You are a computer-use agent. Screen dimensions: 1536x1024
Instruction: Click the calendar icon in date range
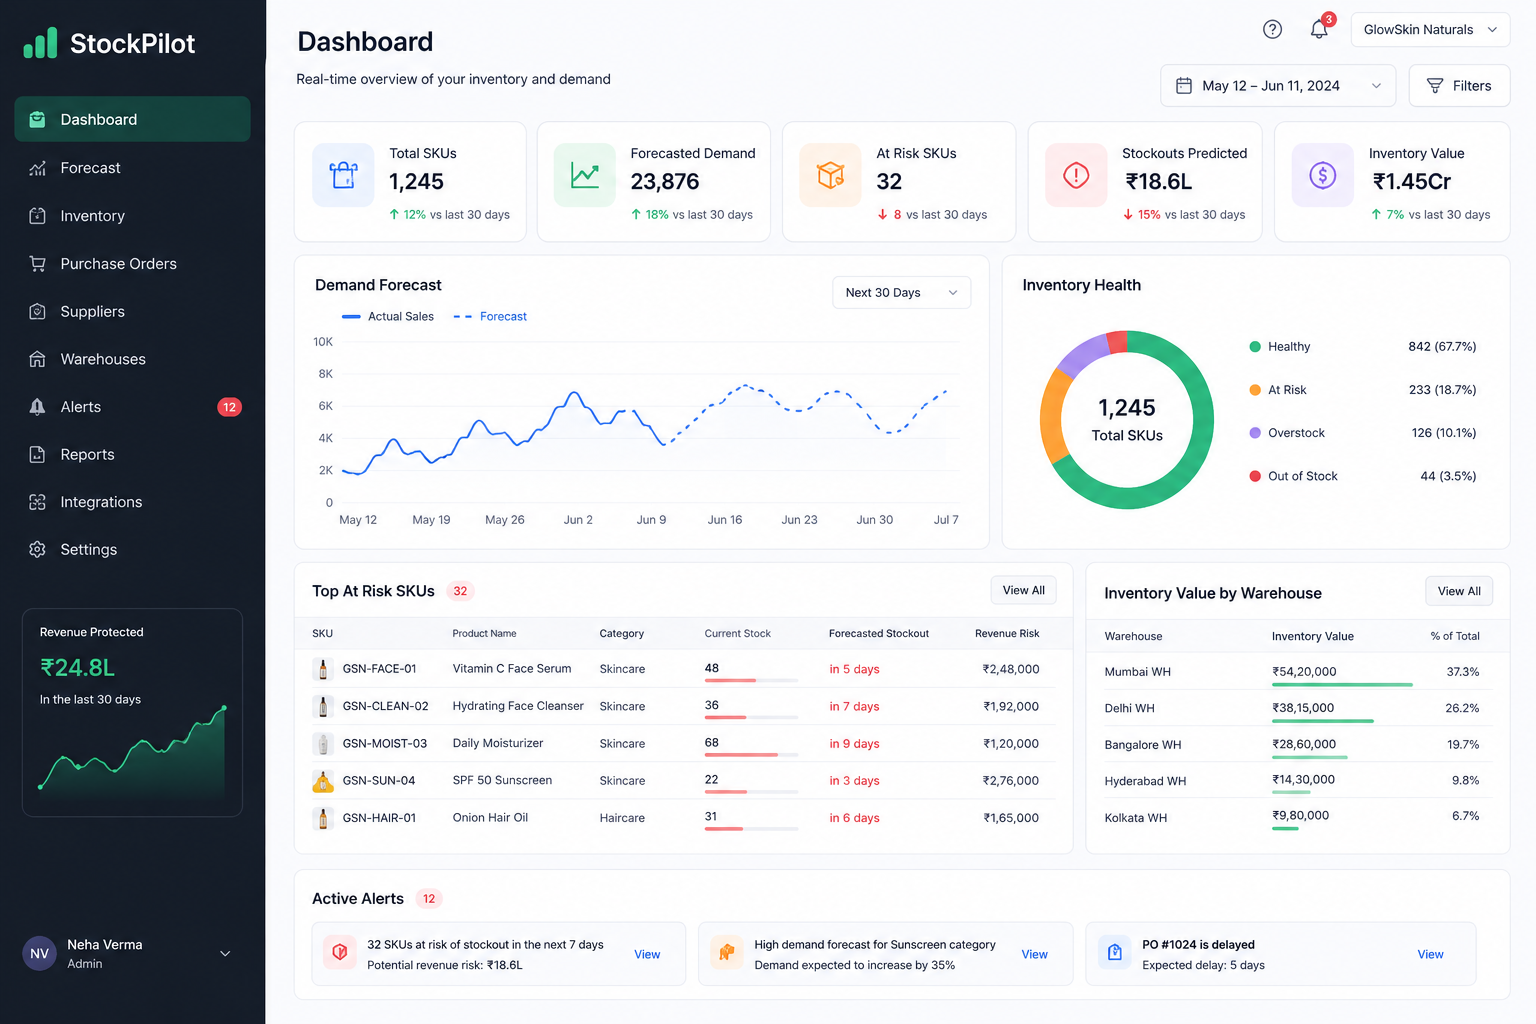[1184, 86]
